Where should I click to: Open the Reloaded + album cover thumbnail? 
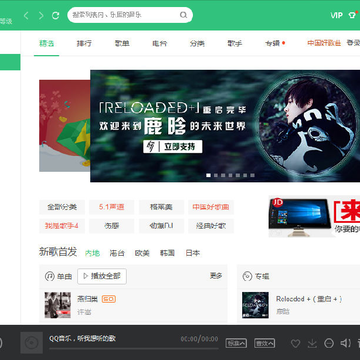point(255,305)
